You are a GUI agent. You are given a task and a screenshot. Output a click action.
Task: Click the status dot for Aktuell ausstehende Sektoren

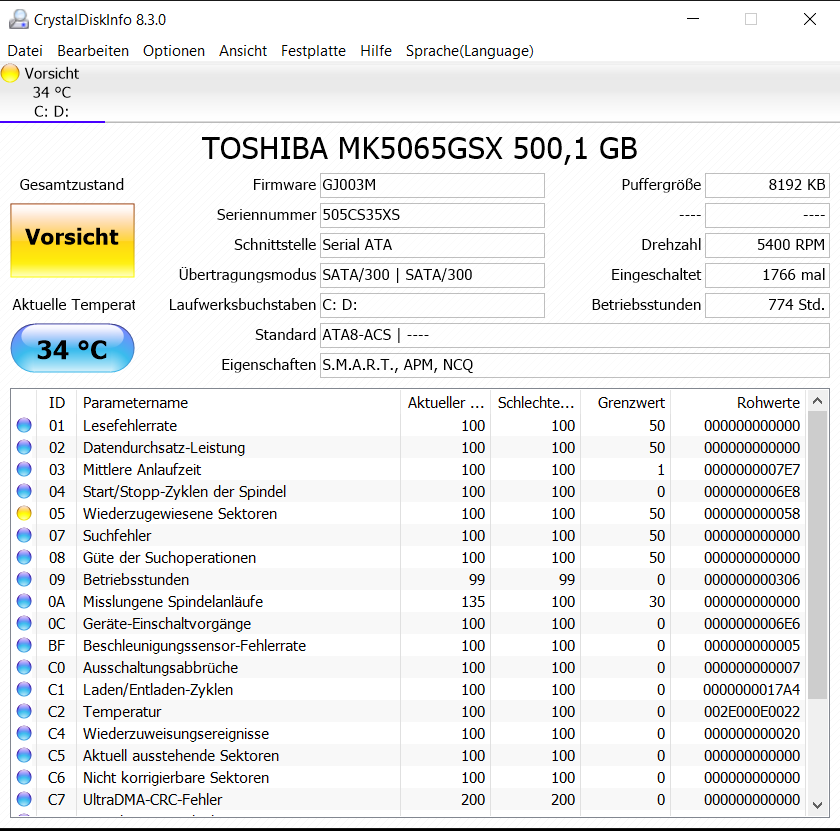(x=24, y=755)
